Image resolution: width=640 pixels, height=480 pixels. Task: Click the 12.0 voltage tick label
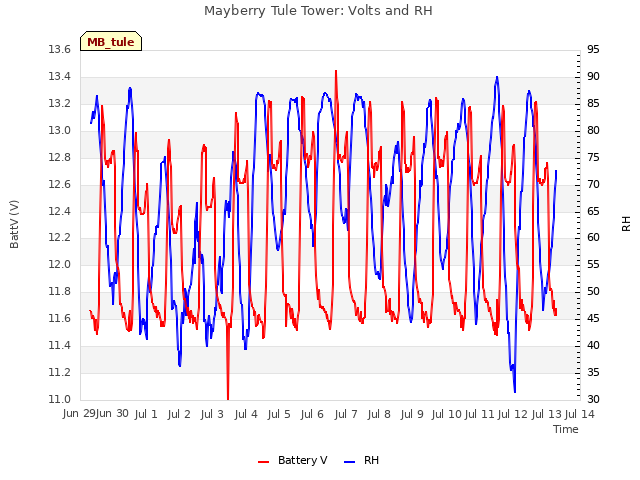(x=60, y=264)
